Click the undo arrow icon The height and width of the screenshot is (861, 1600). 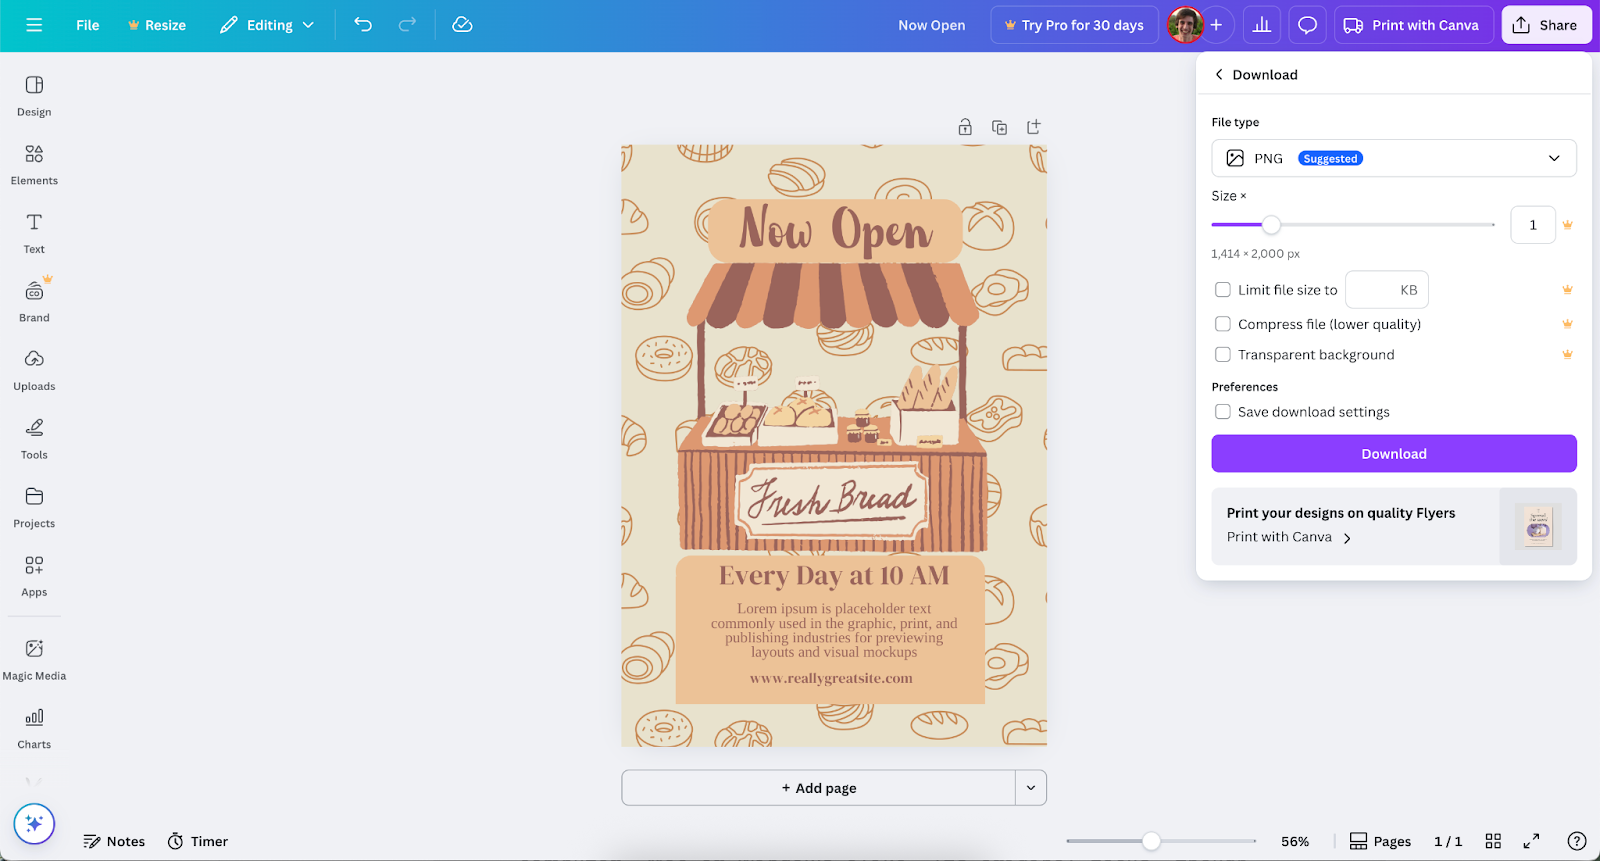point(363,25)
